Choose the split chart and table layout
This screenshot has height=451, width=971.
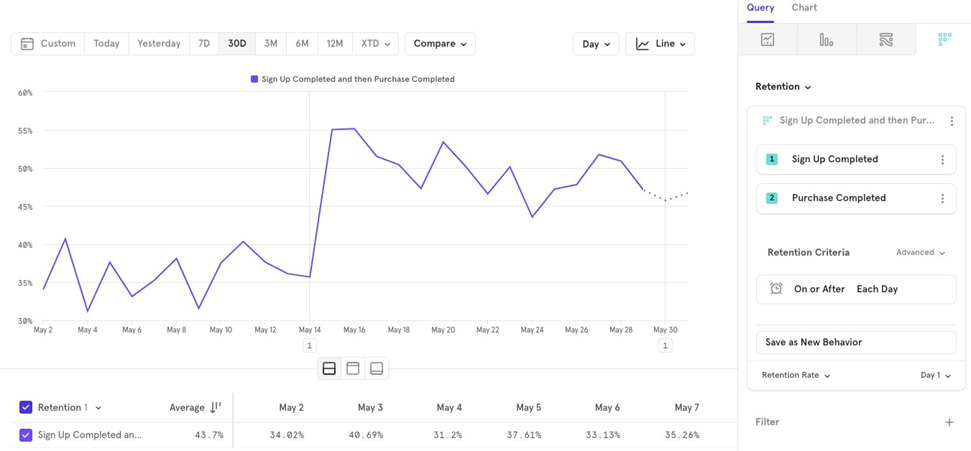[329, 369]
